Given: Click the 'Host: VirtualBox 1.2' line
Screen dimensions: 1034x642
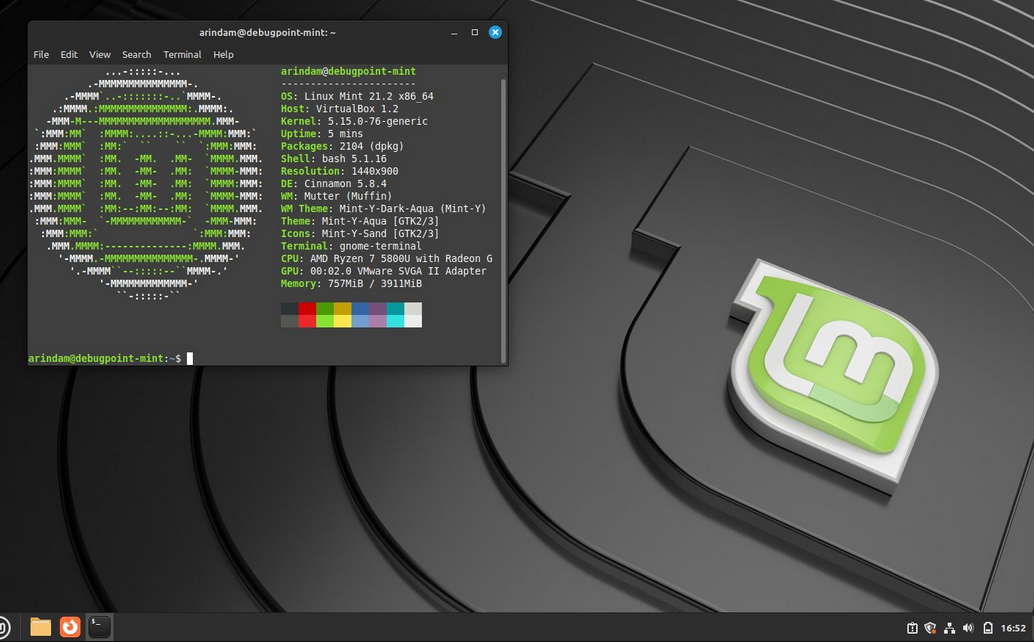Looking at the screenshot, I should pyautogui.click(x=340, y=109).
